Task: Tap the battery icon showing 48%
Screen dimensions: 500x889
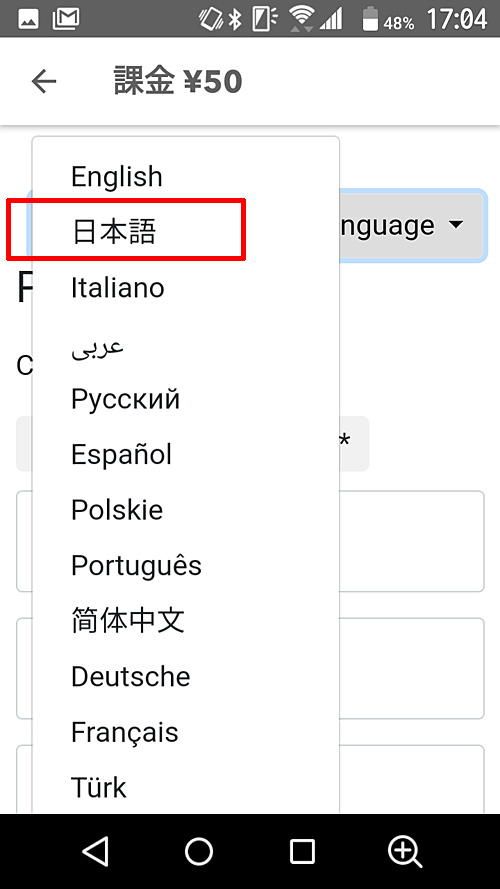Action: [x=370, y=19]
